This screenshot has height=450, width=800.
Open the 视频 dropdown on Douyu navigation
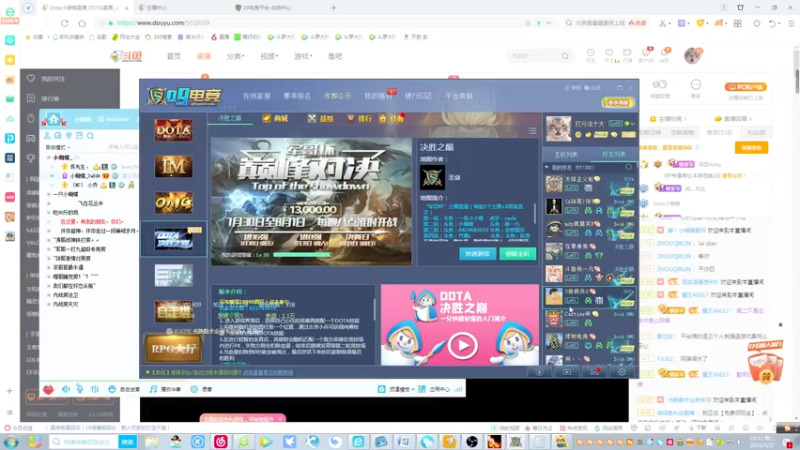coord(269,56)
